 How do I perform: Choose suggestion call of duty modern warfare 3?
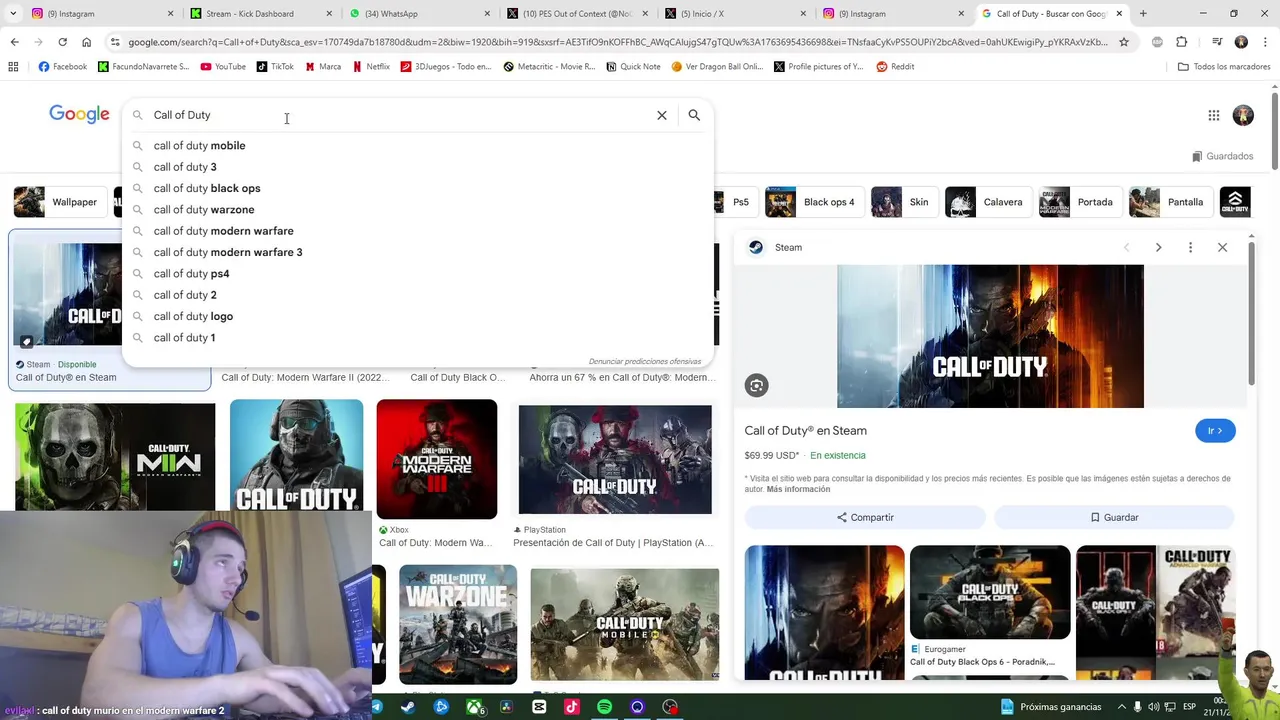tap(418, 252)
